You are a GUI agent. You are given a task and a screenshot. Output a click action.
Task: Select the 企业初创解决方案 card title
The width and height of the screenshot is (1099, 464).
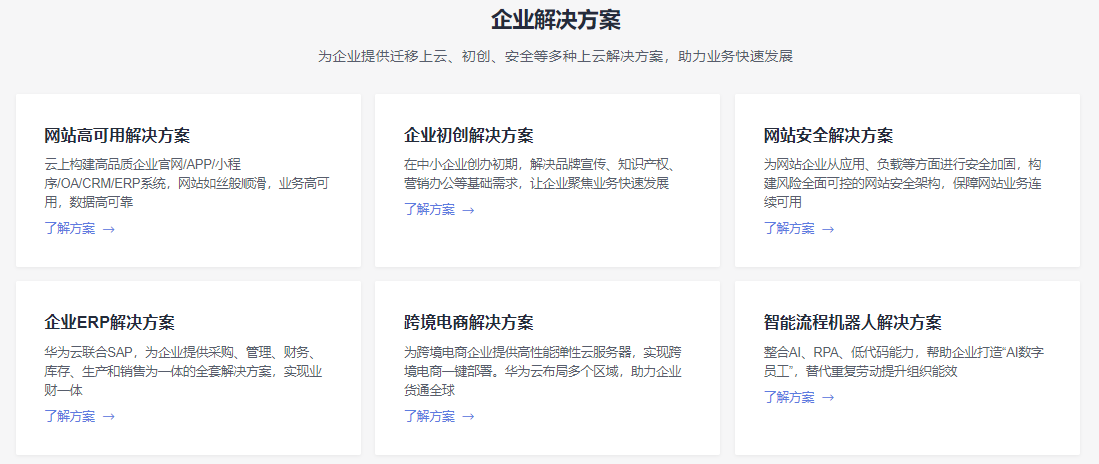tap(468, 136)
